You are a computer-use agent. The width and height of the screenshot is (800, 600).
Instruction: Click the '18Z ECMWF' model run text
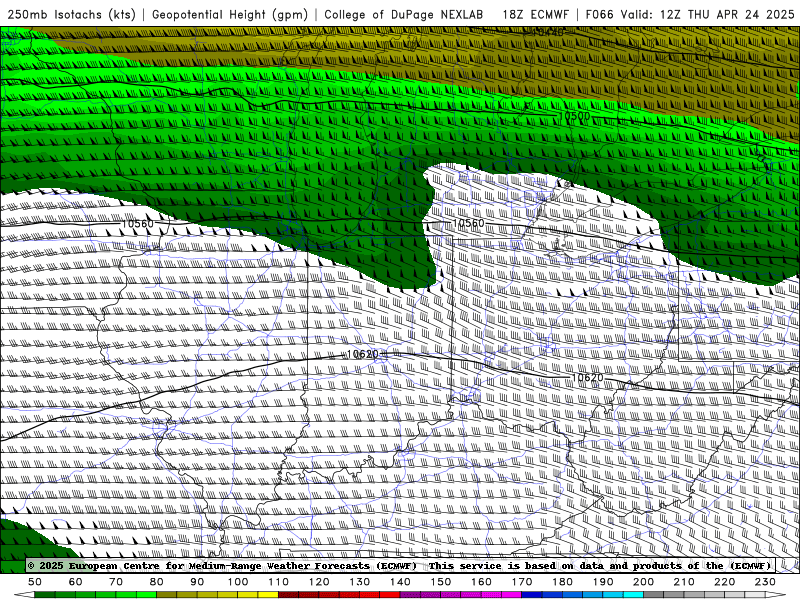[535, 14]
